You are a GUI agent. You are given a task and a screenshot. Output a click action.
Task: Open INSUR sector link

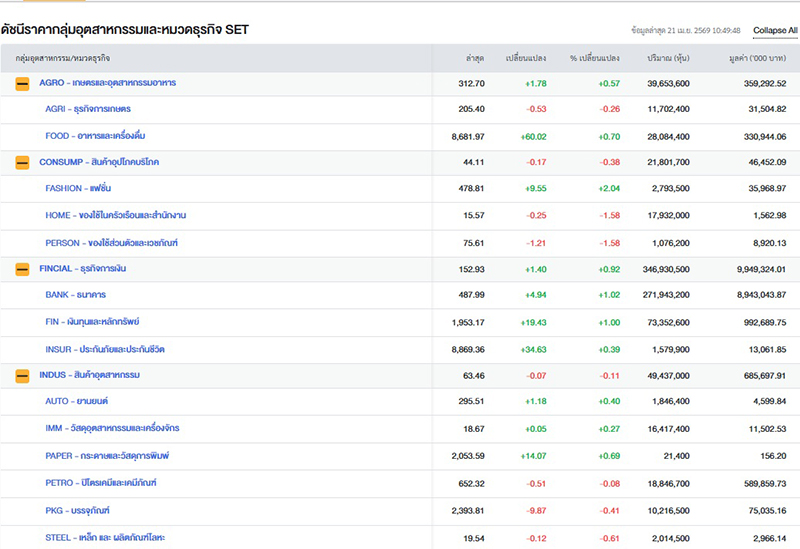pos(105,348)
